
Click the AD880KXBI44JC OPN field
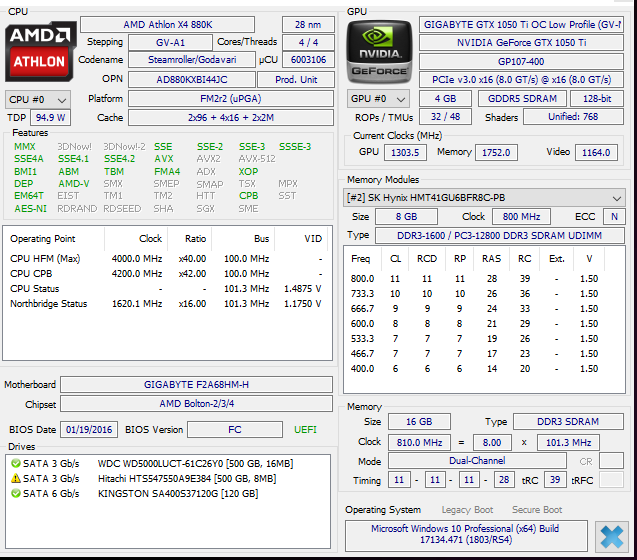click(192, 80)
